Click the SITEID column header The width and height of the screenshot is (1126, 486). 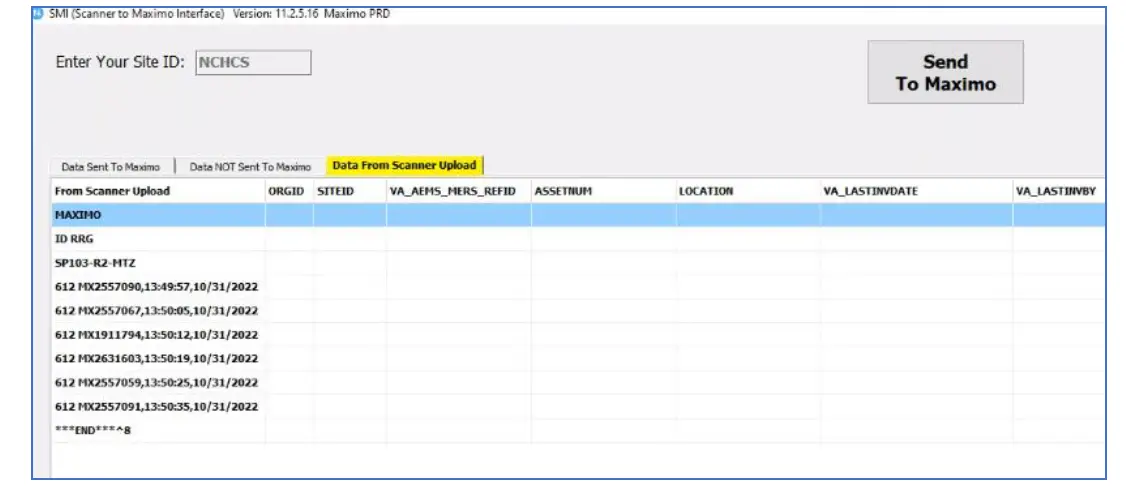coord(335,191)
